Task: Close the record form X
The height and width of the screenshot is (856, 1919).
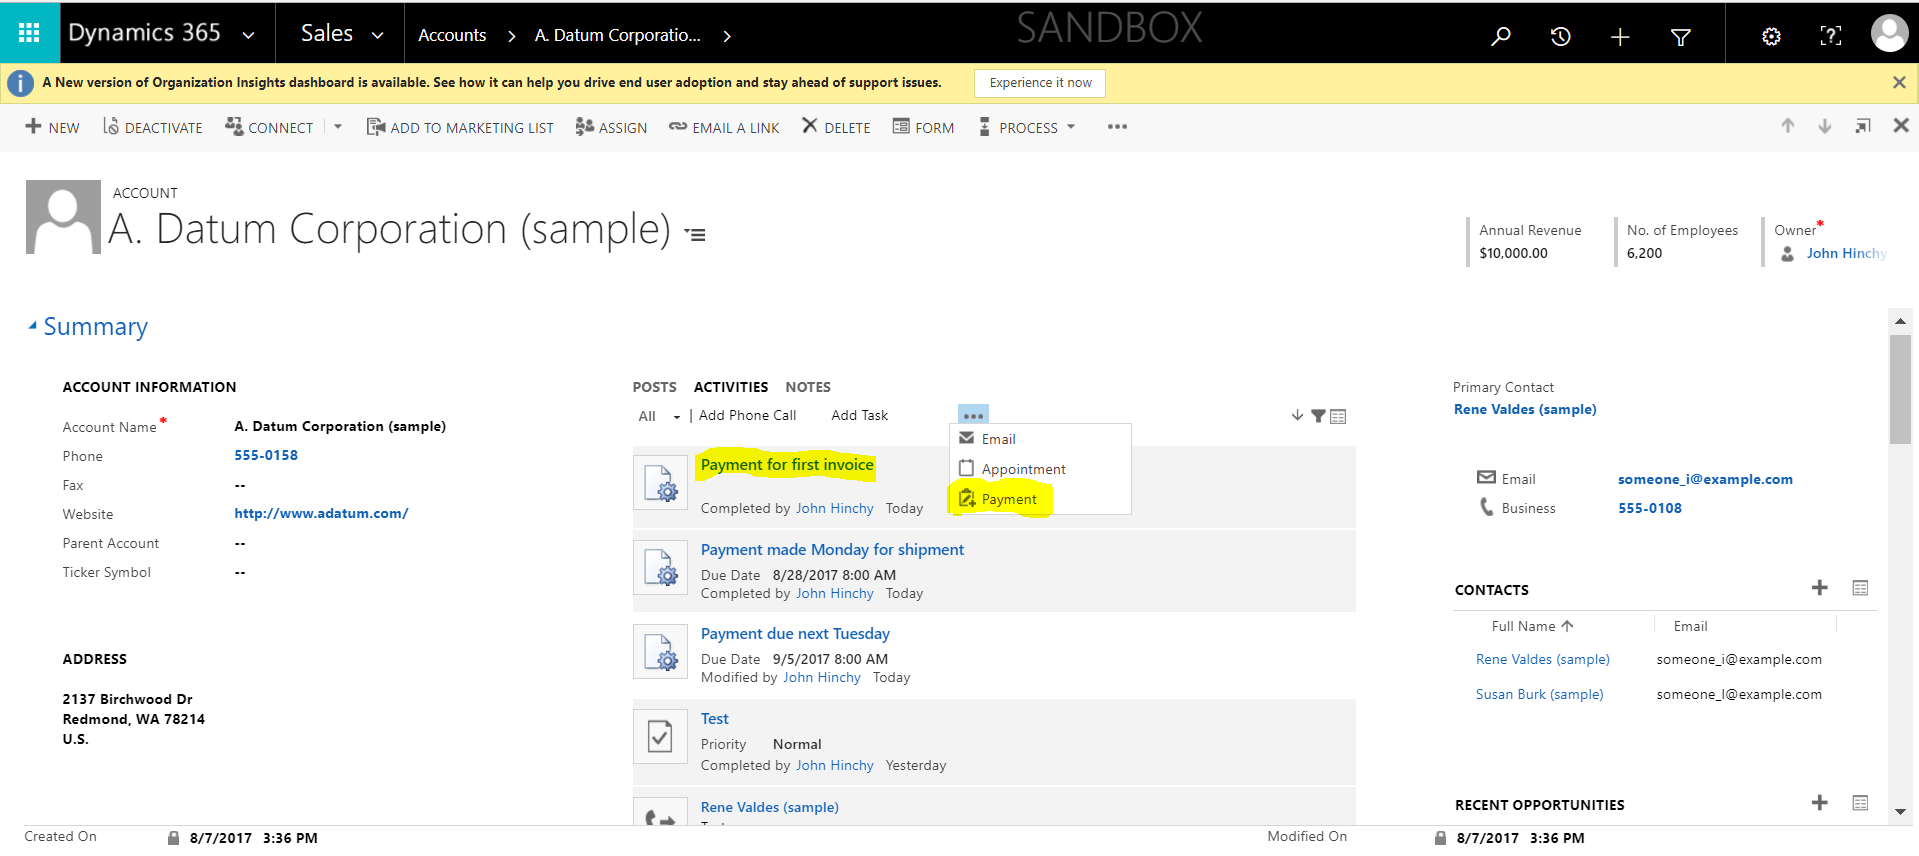Action: click(1900, 126)
